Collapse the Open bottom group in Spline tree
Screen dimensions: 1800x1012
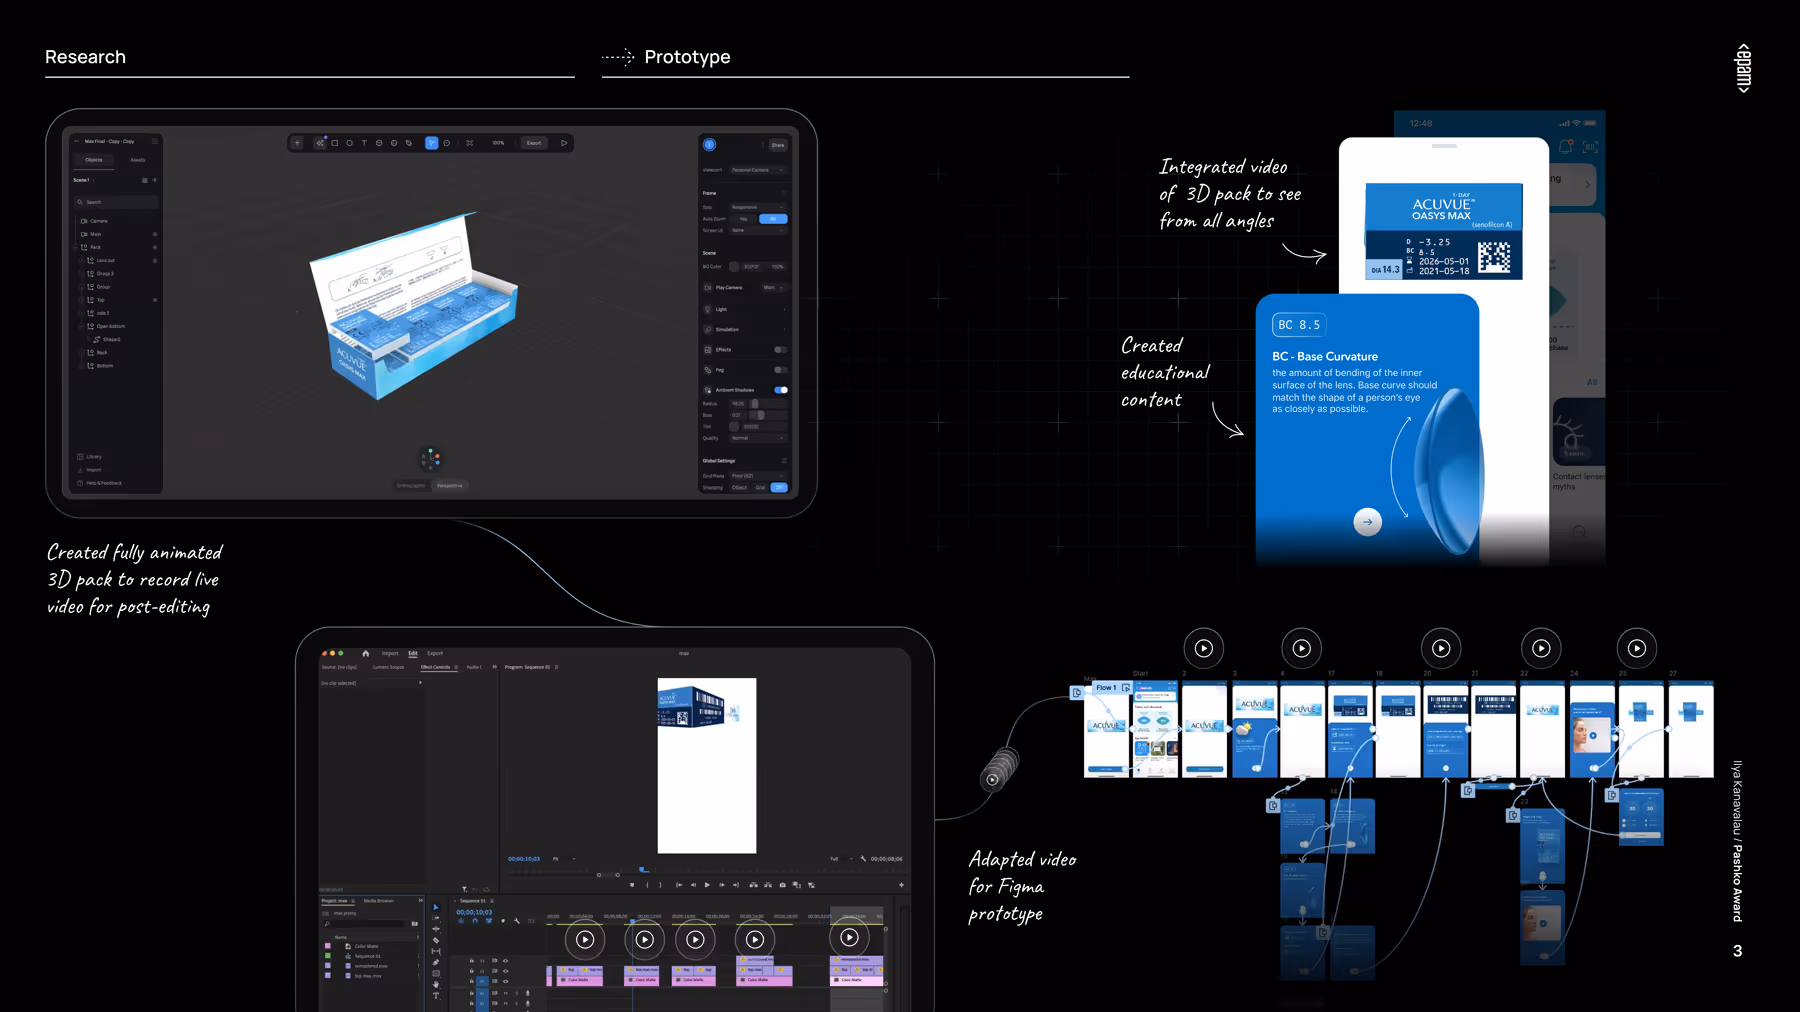click(82, 326)
